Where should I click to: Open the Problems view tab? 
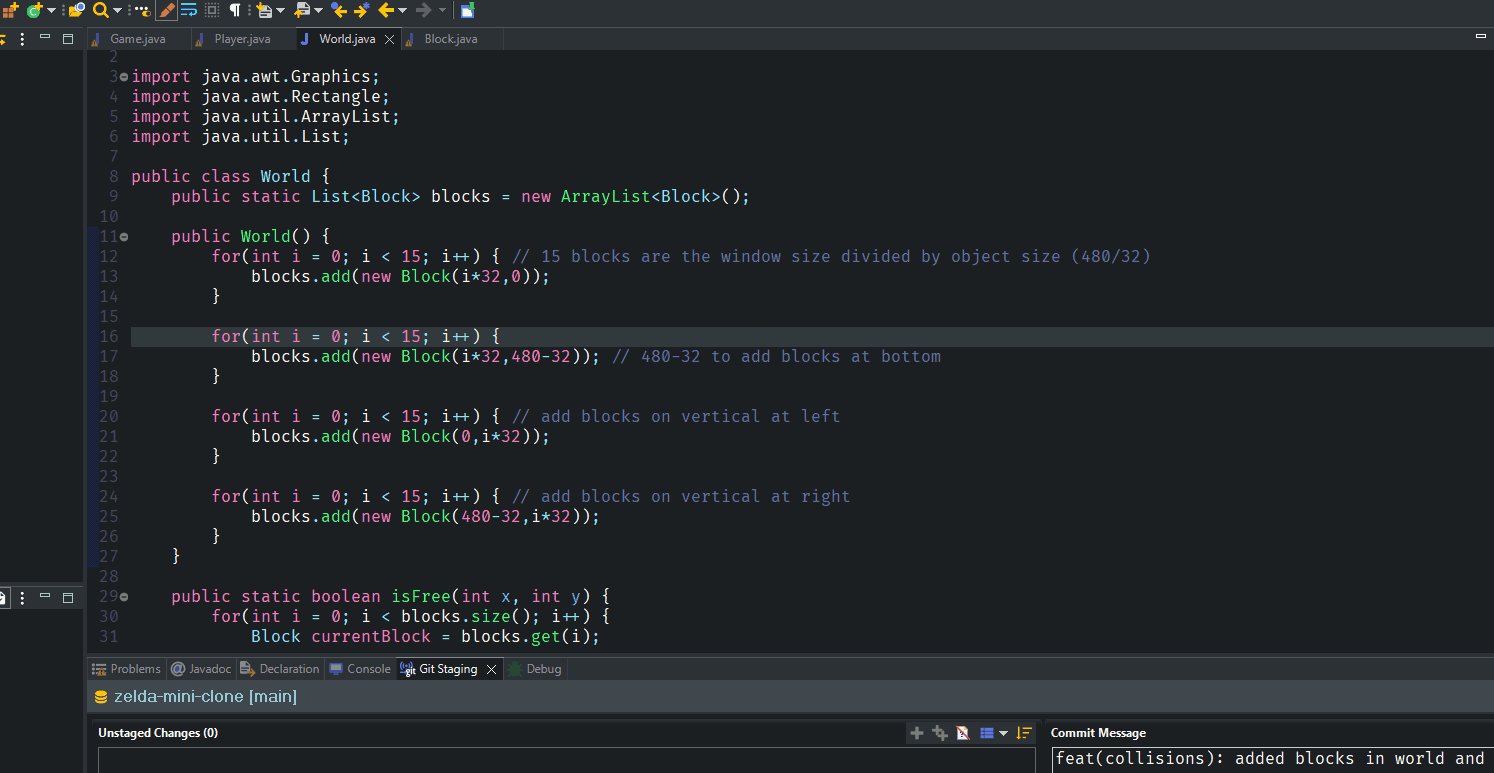126,669
